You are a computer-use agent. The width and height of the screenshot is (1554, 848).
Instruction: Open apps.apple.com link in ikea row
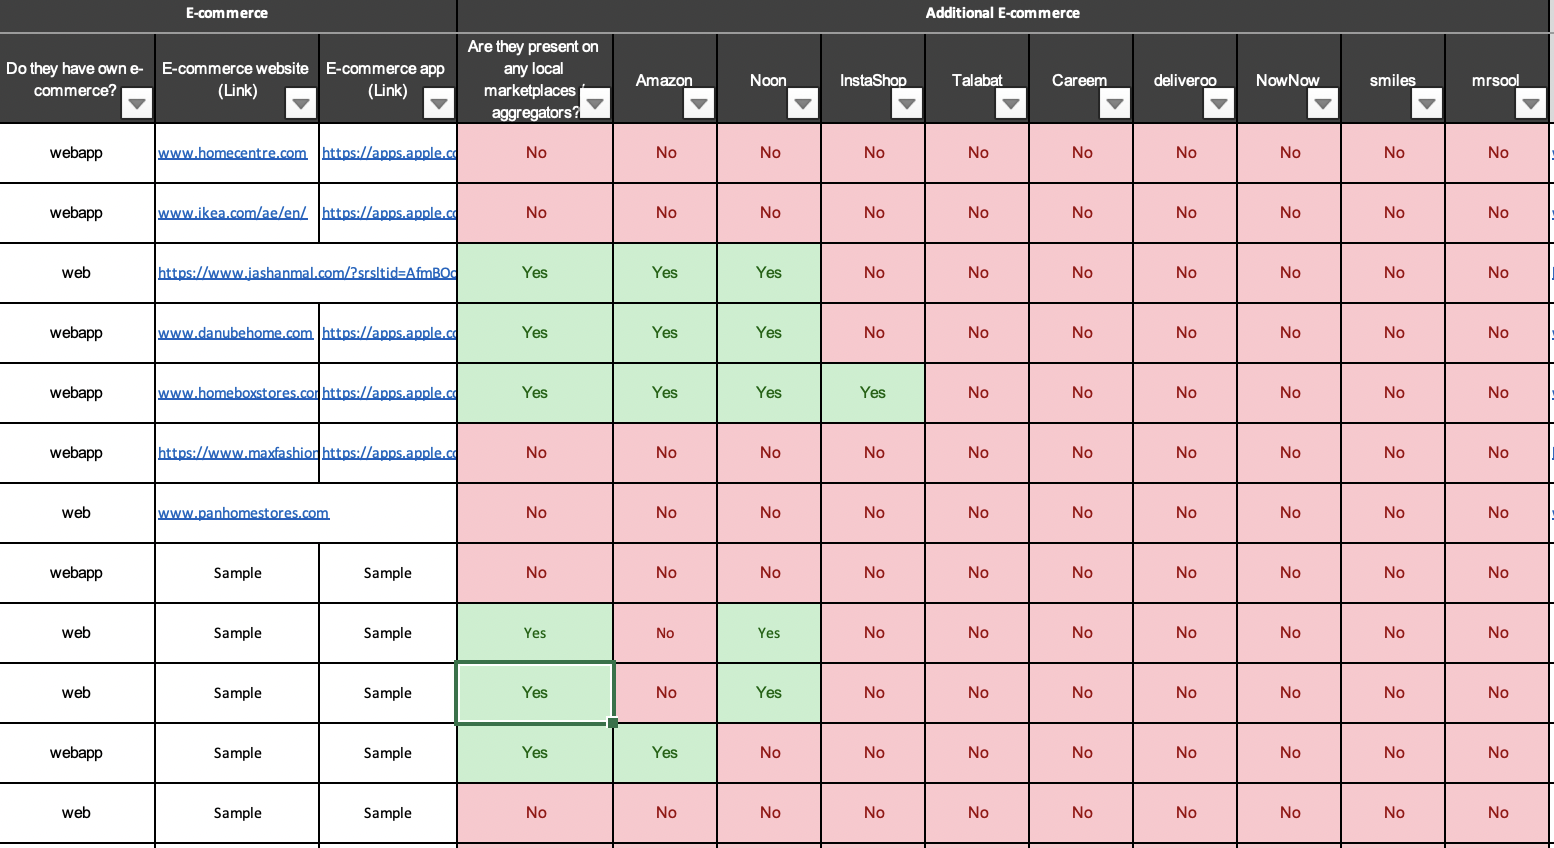389,213
